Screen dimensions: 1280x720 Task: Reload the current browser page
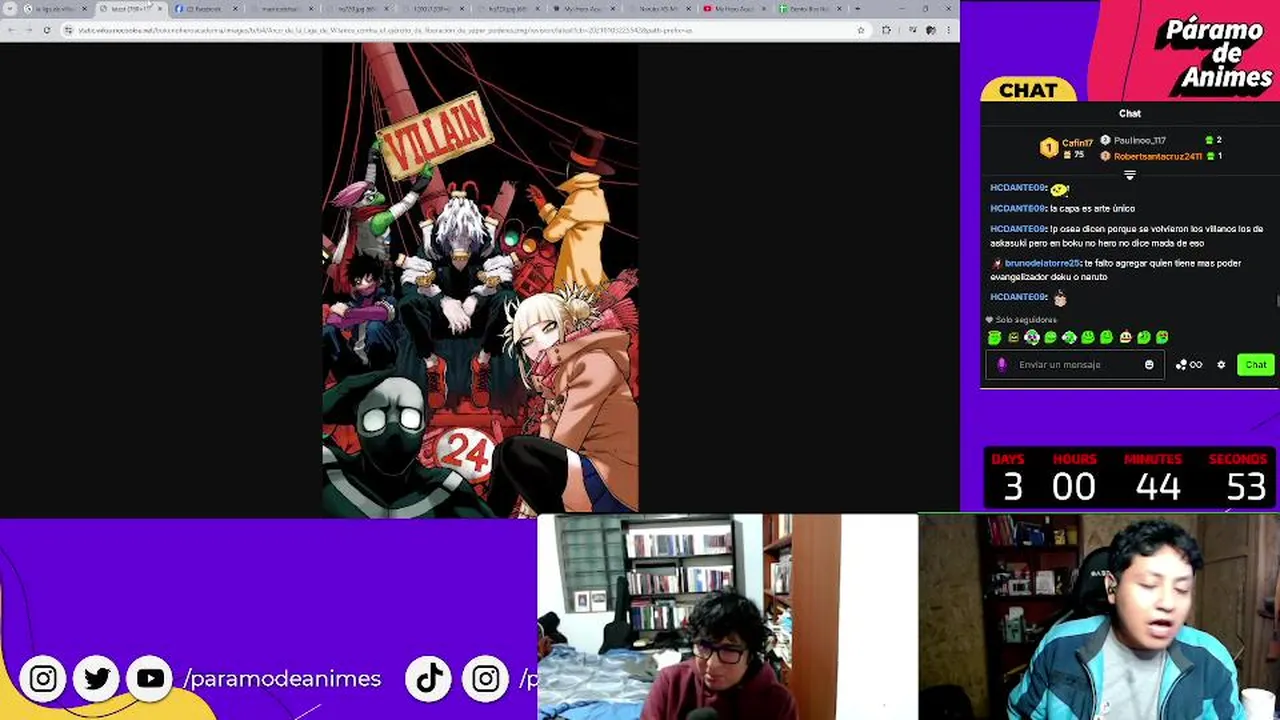(x=46, y=30)
